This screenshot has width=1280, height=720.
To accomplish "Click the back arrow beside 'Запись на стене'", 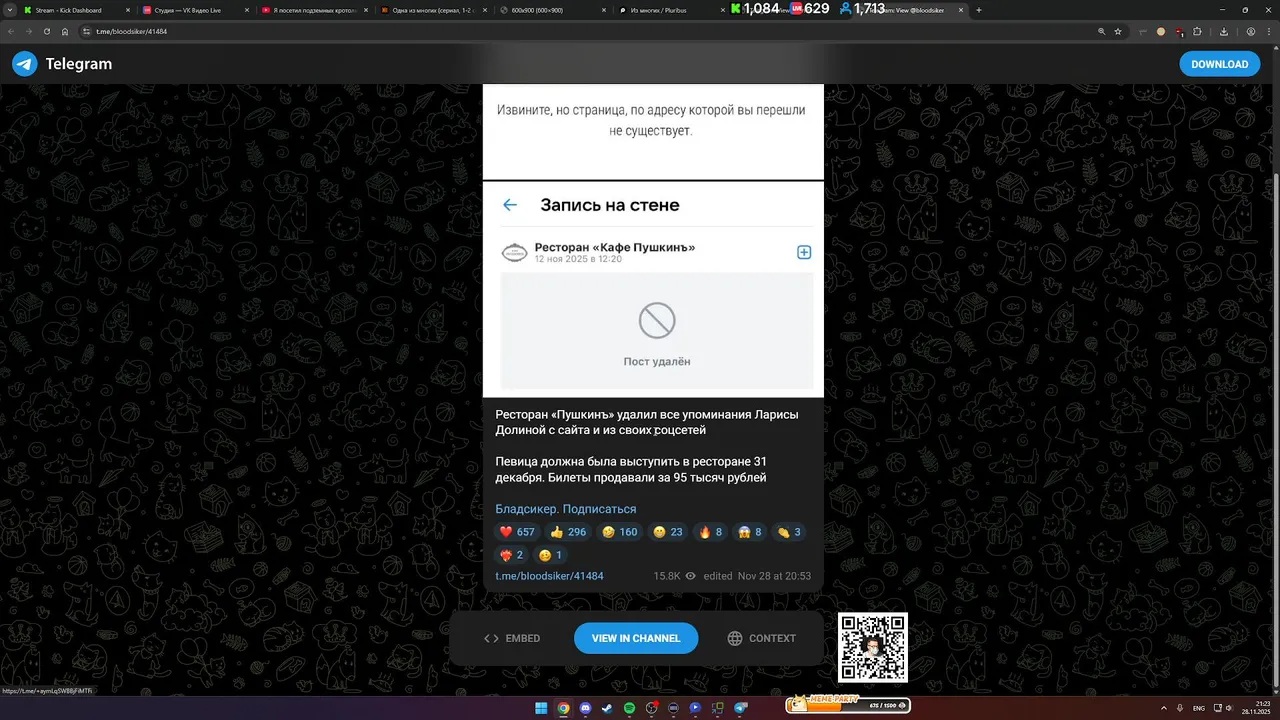I will (x=510, y=205).
